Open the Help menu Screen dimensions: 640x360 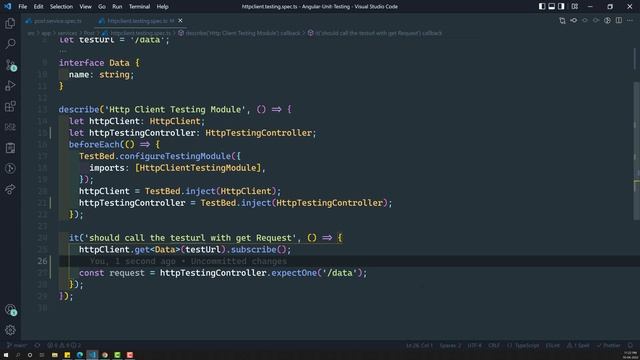(x=162, y=7)
